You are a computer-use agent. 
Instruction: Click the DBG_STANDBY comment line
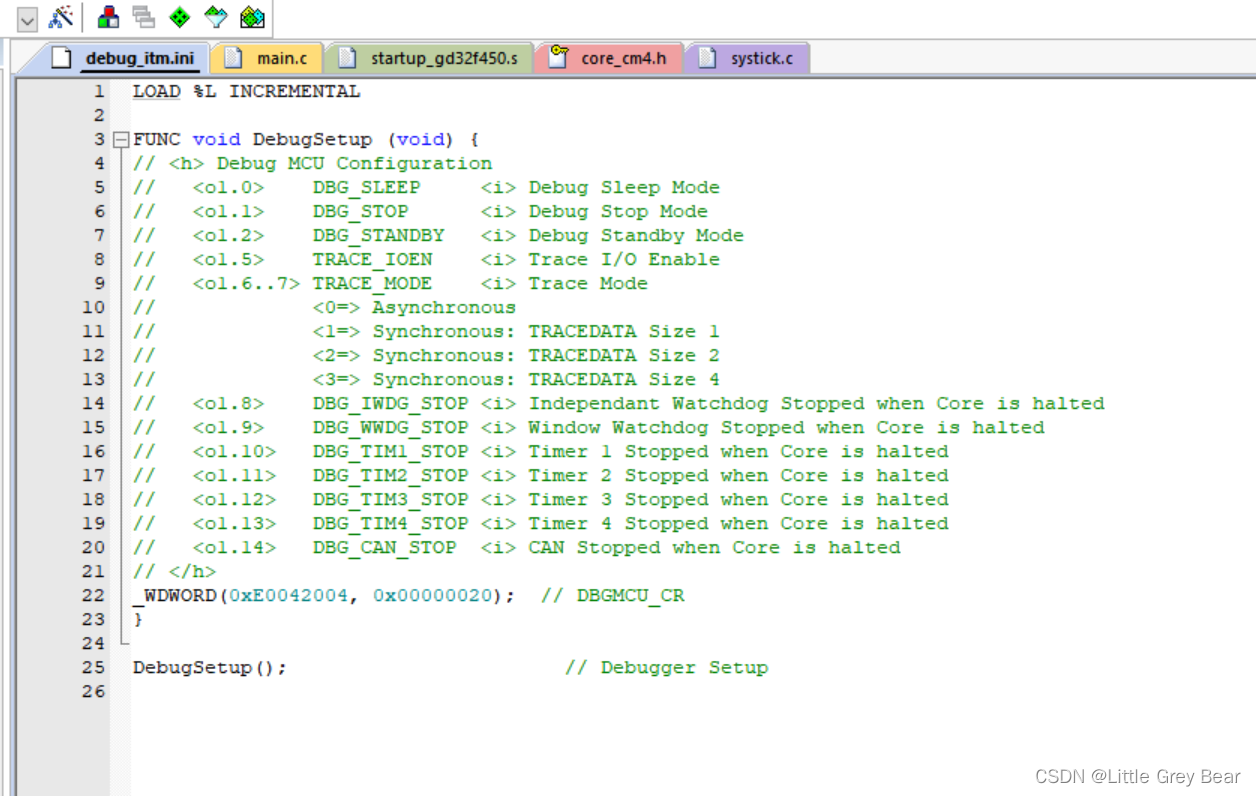(x=438, y=235)
